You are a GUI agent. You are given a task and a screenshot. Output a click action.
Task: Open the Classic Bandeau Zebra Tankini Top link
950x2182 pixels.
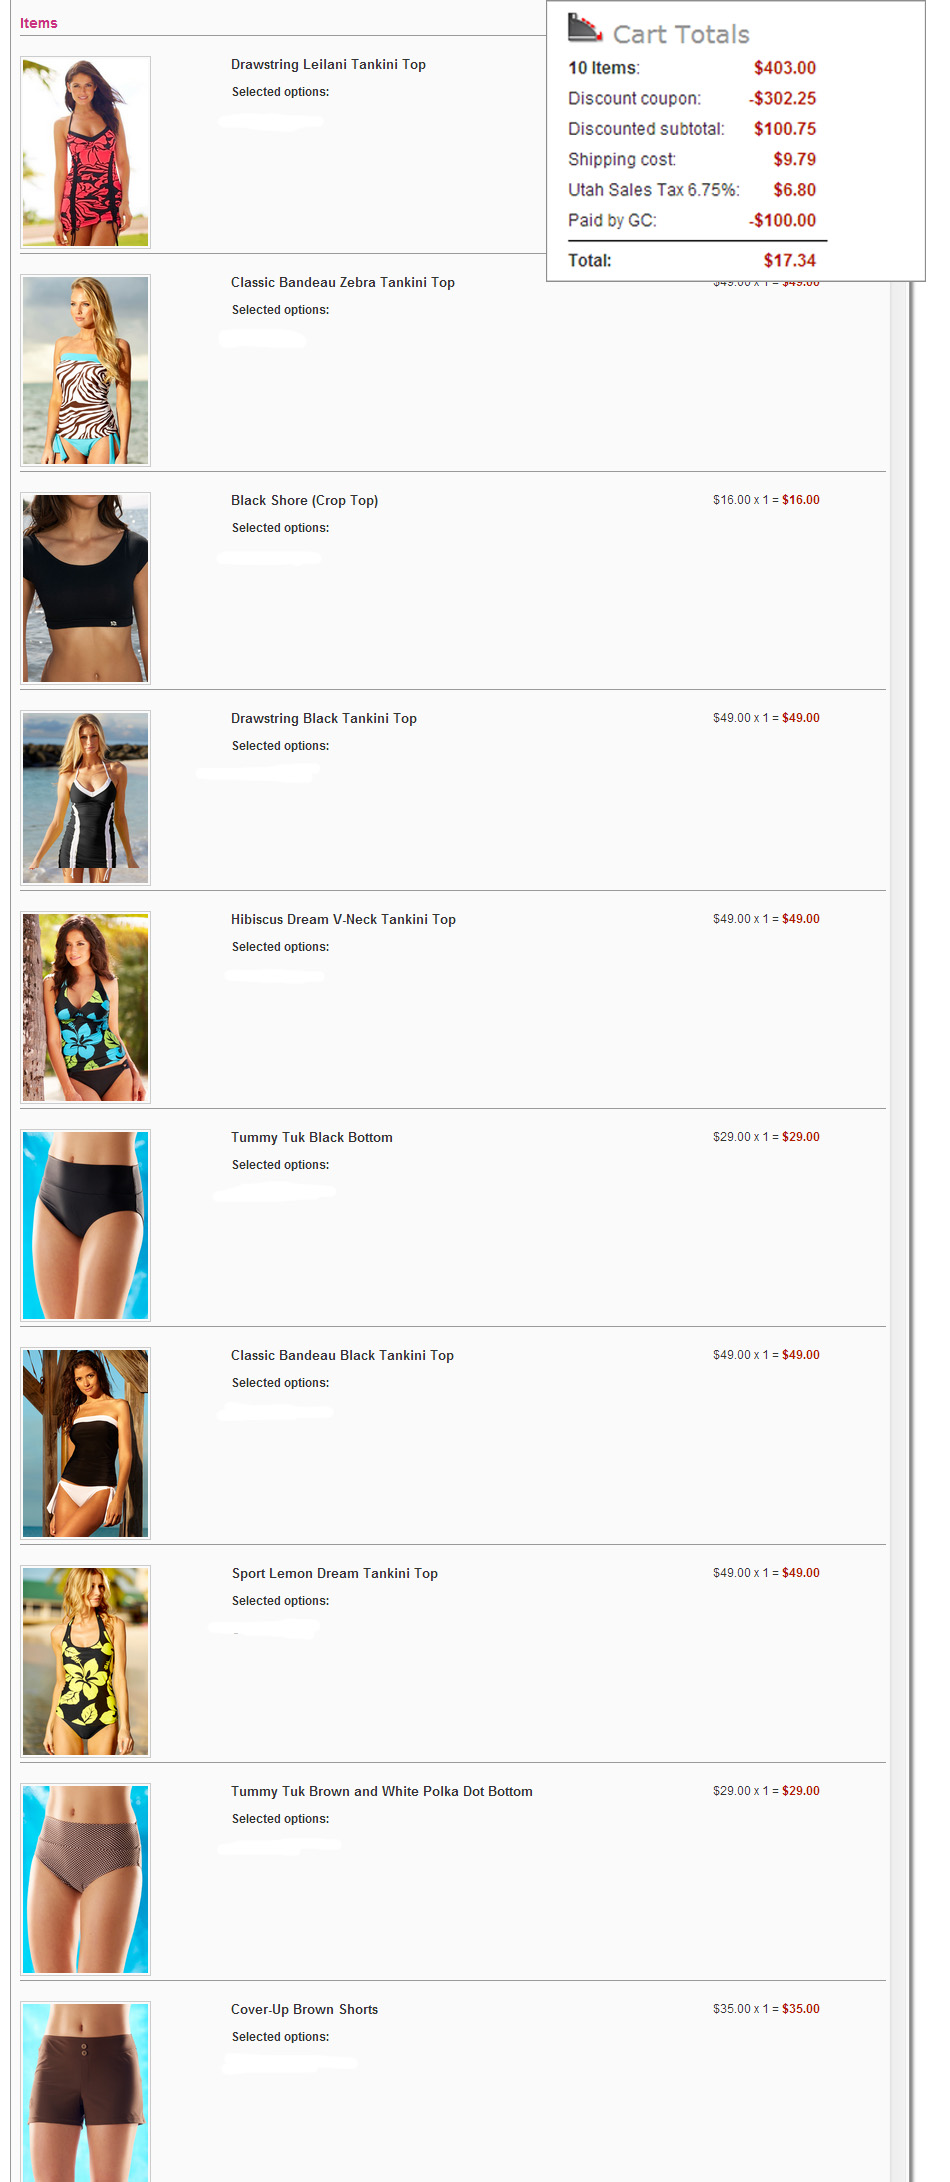click(343, 282)
